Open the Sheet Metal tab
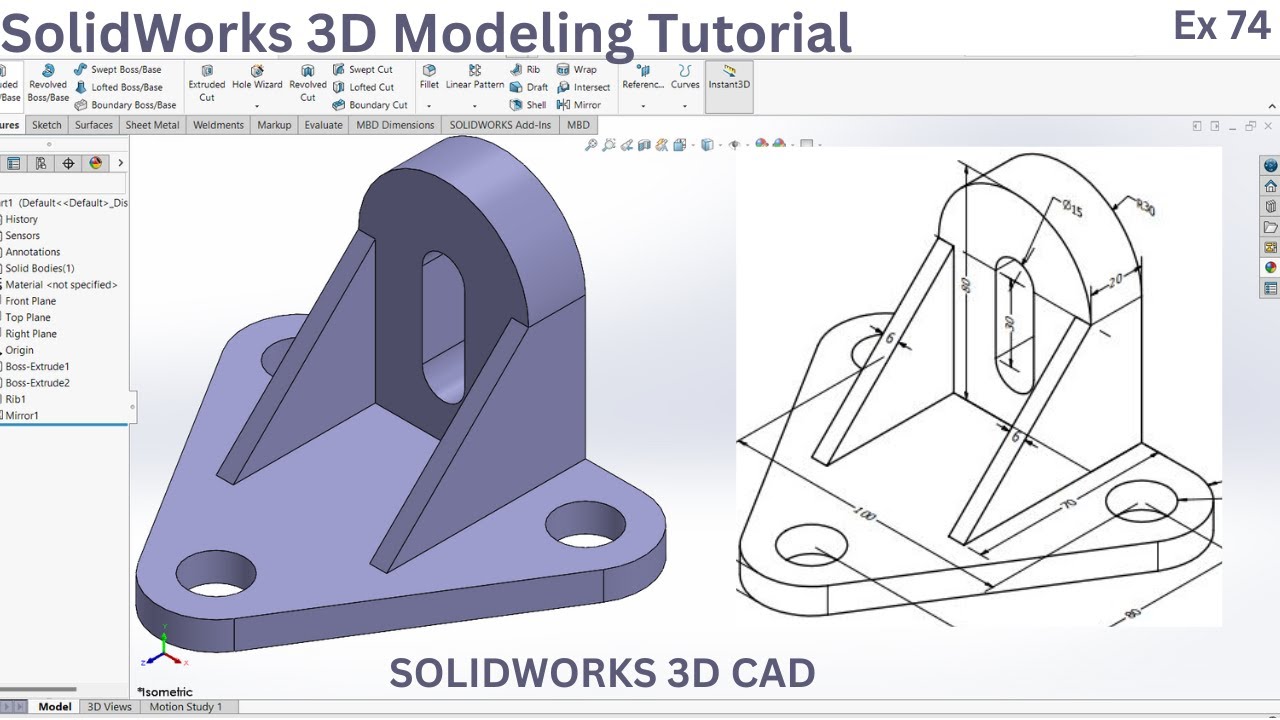The image size is (1280, 720). tap(153, 125)
